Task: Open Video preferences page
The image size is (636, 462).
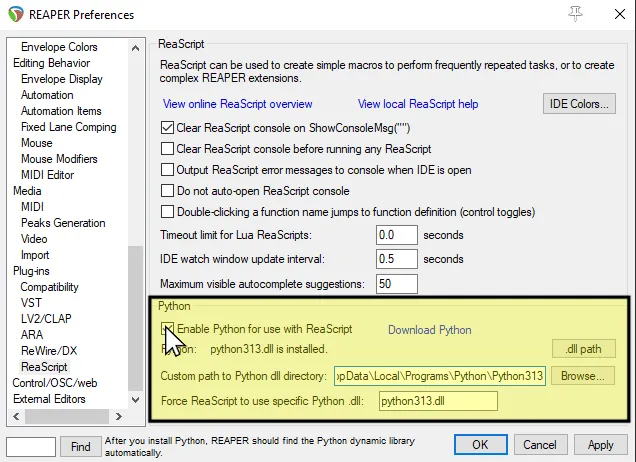Action: click(34, 239)
